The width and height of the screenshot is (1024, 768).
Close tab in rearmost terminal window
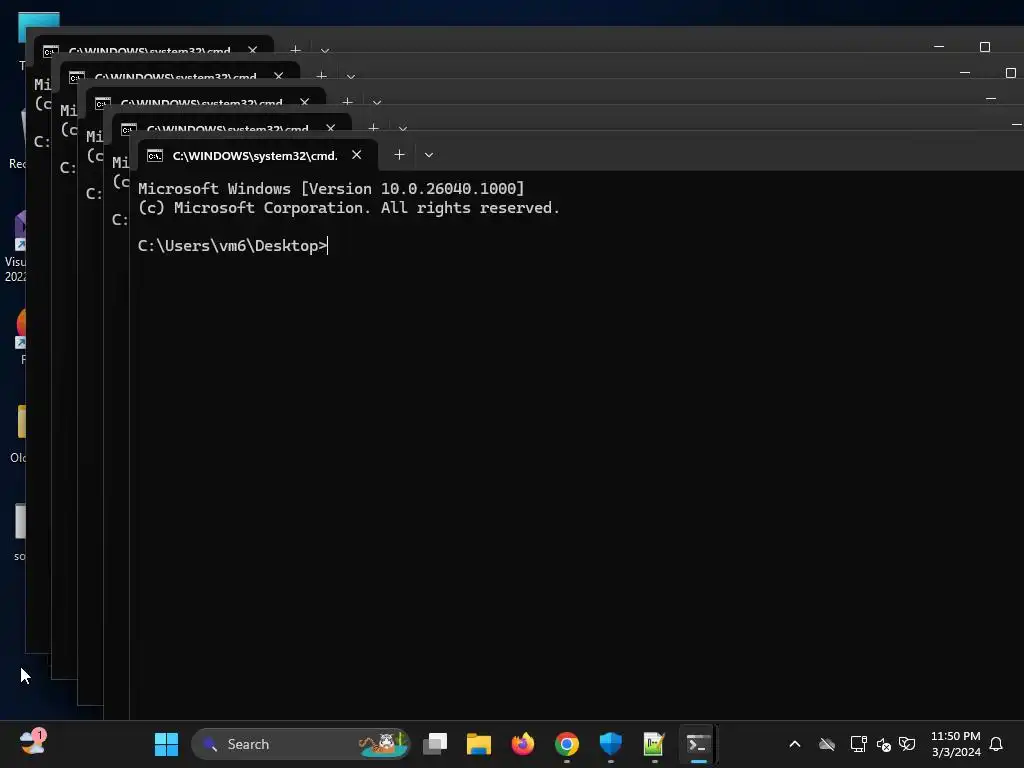pyautogui.click(x=253, y=49)
